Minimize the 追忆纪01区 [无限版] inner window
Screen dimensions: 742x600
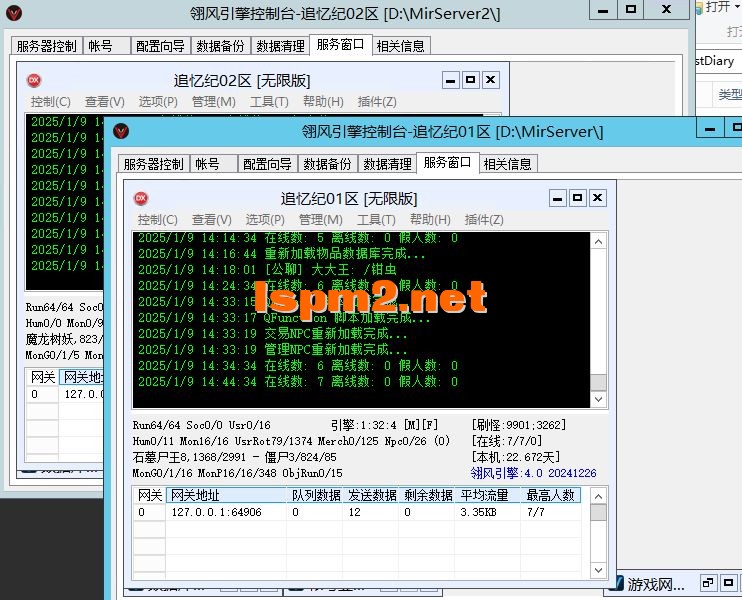pyautogui.click(x=557, y=198)
